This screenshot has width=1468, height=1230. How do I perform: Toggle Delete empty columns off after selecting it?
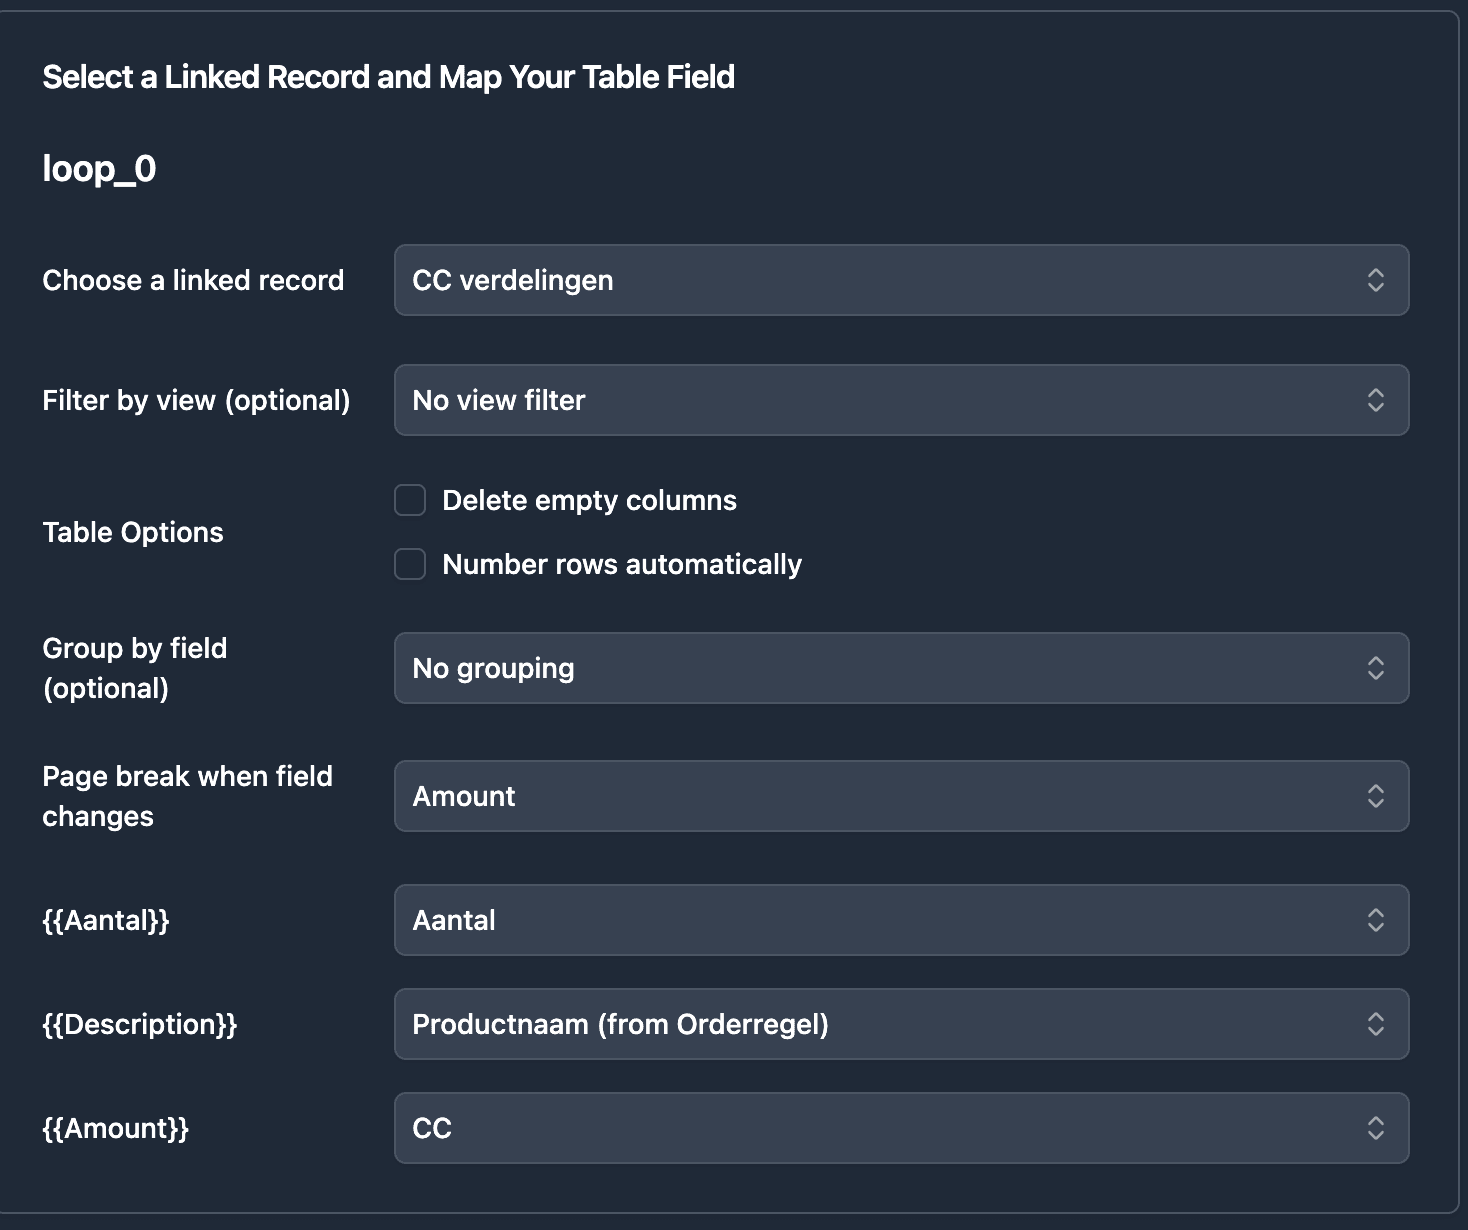(x=410, y=500)
